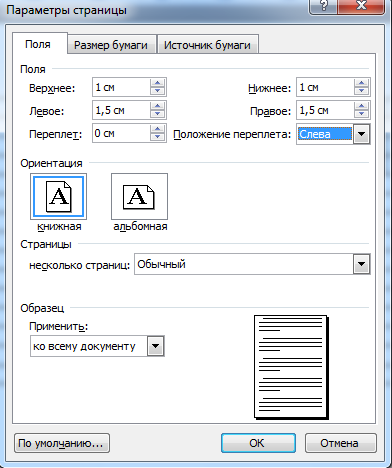Click the книжная label text
392x468 pixels.
pos(59,227)
